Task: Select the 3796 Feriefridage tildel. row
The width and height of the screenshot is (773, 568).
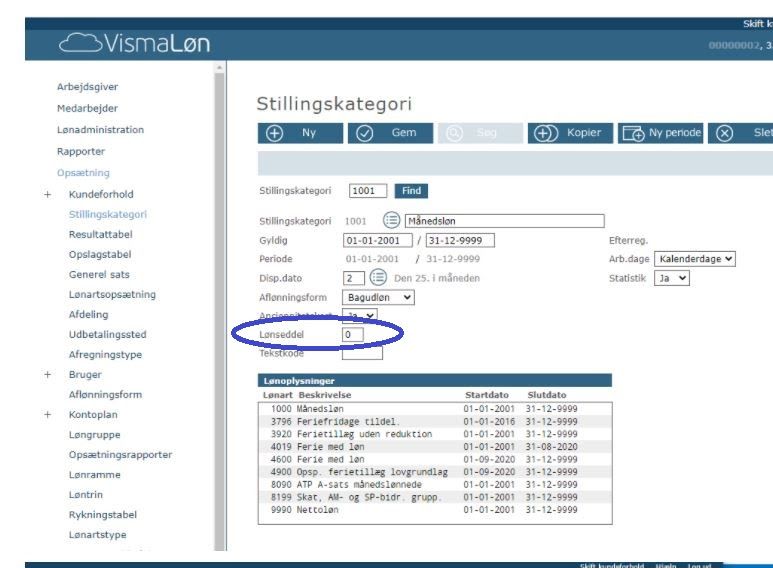Action: click(435, 422)
